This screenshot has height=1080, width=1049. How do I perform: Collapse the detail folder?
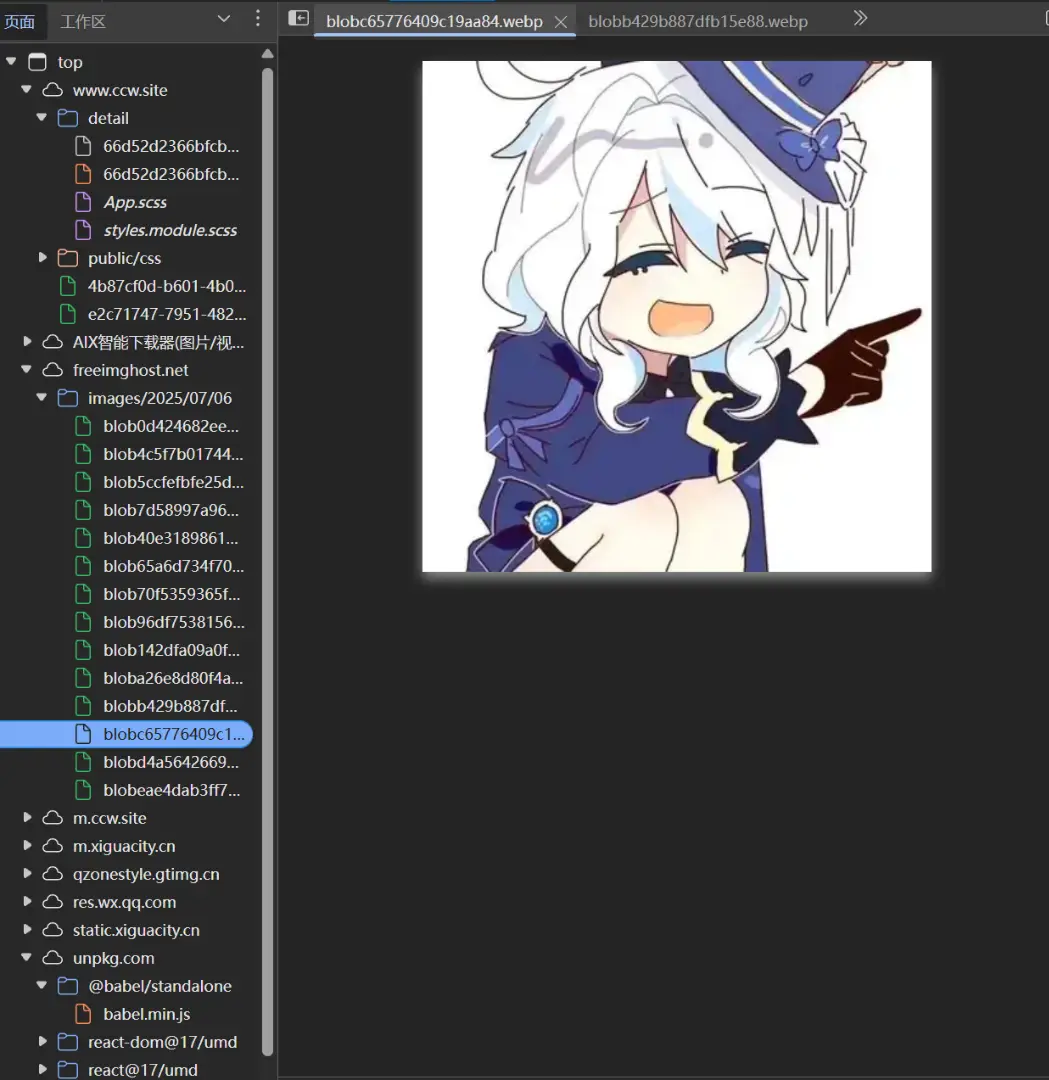tap(41, 118)
